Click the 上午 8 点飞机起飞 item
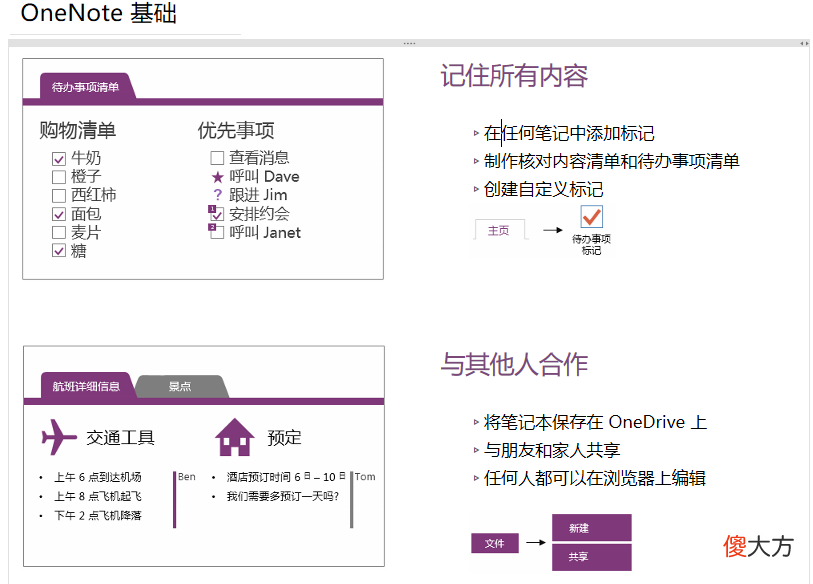The width and height of the screenshot is (813, 584). (x=97, y=496)
